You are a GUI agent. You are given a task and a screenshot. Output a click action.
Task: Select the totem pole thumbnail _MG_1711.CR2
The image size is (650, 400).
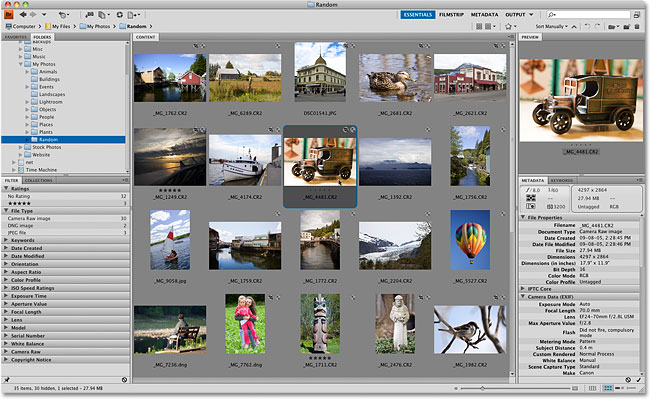click(320, 324)
